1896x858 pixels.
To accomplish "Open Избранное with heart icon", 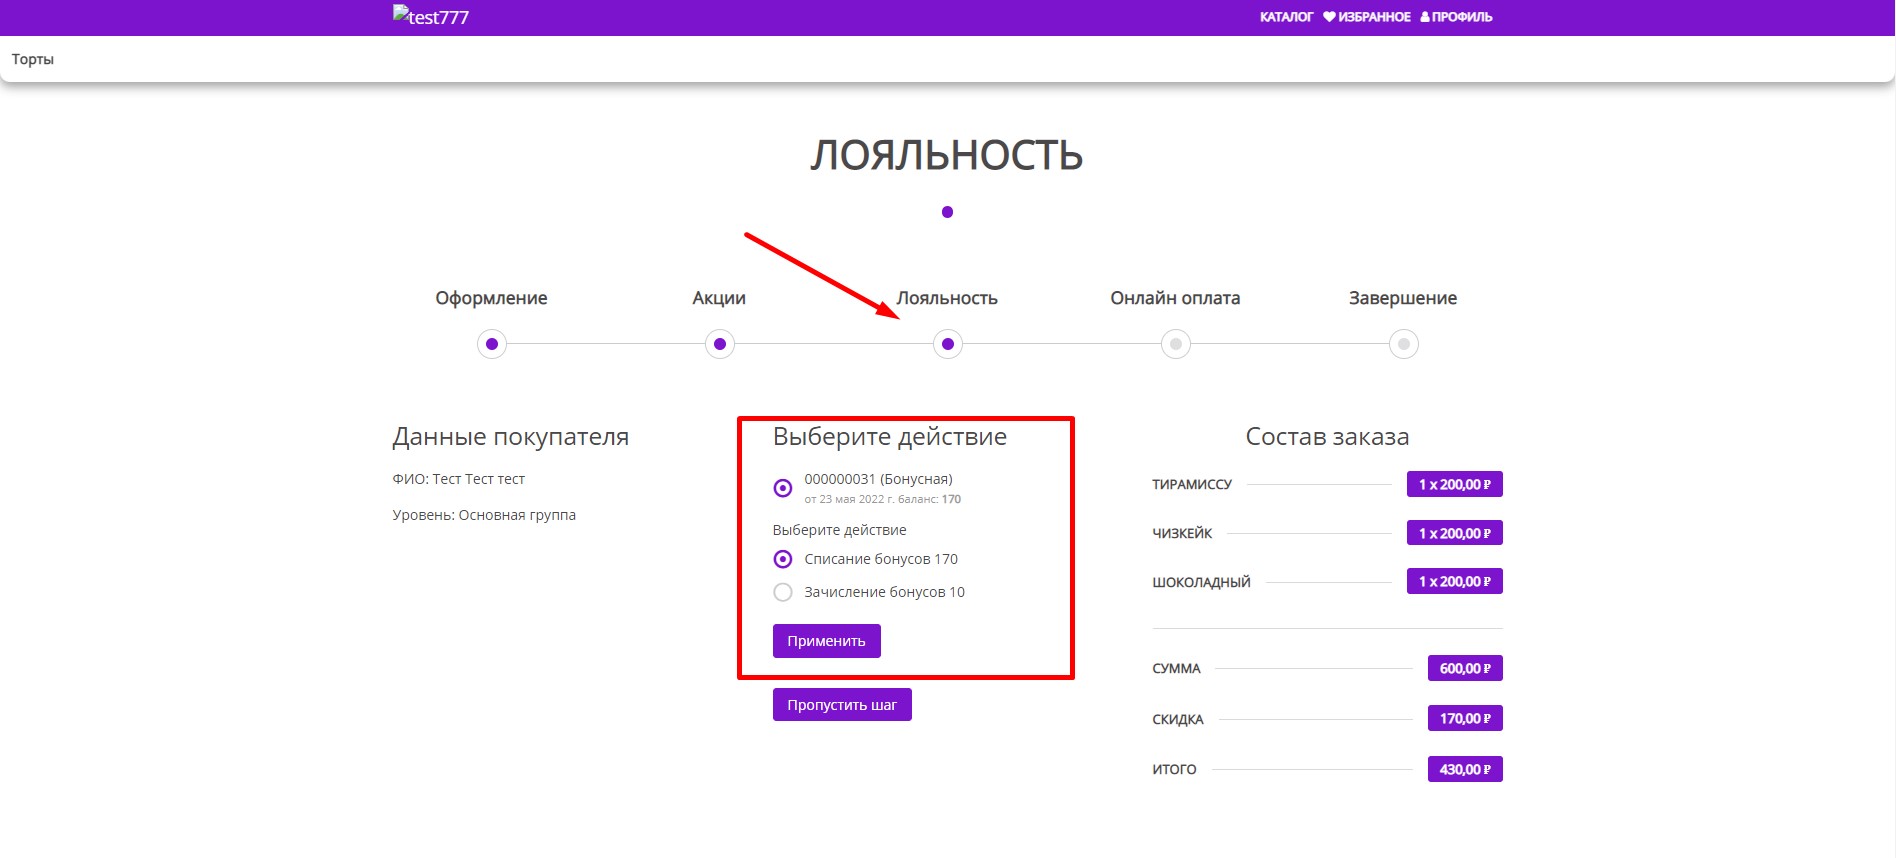I will (1367, 17).
